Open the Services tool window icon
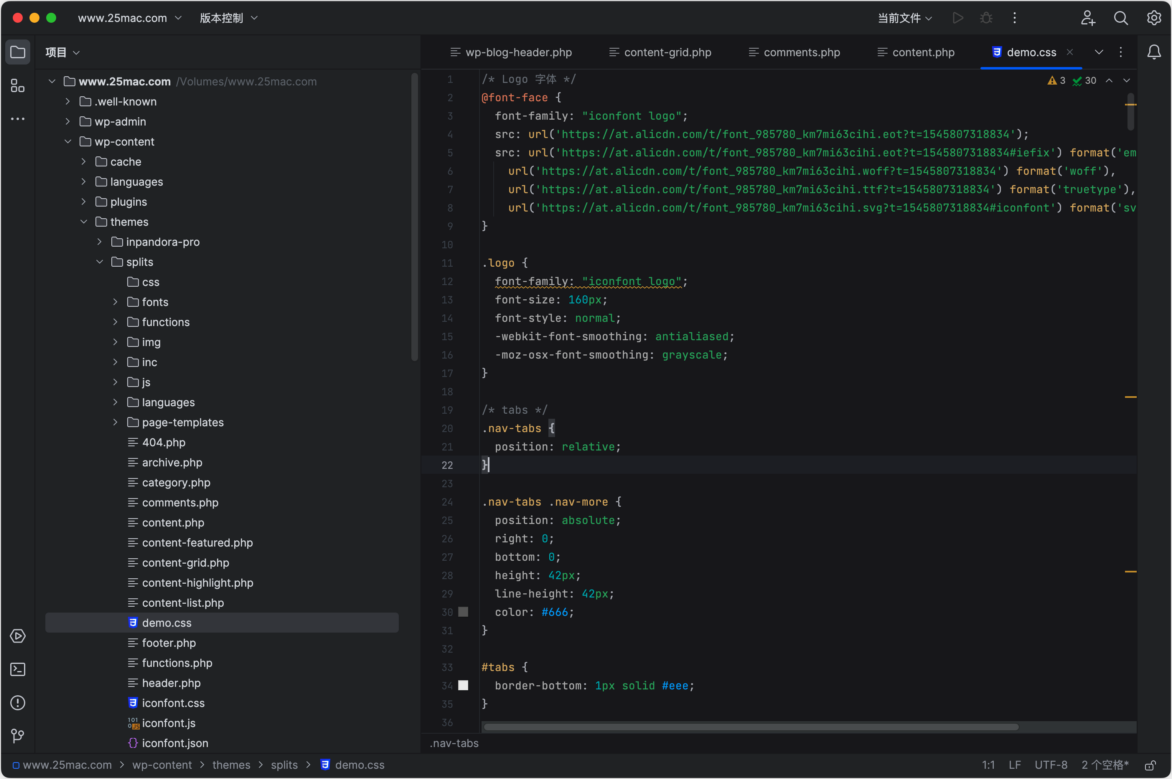 18,636
